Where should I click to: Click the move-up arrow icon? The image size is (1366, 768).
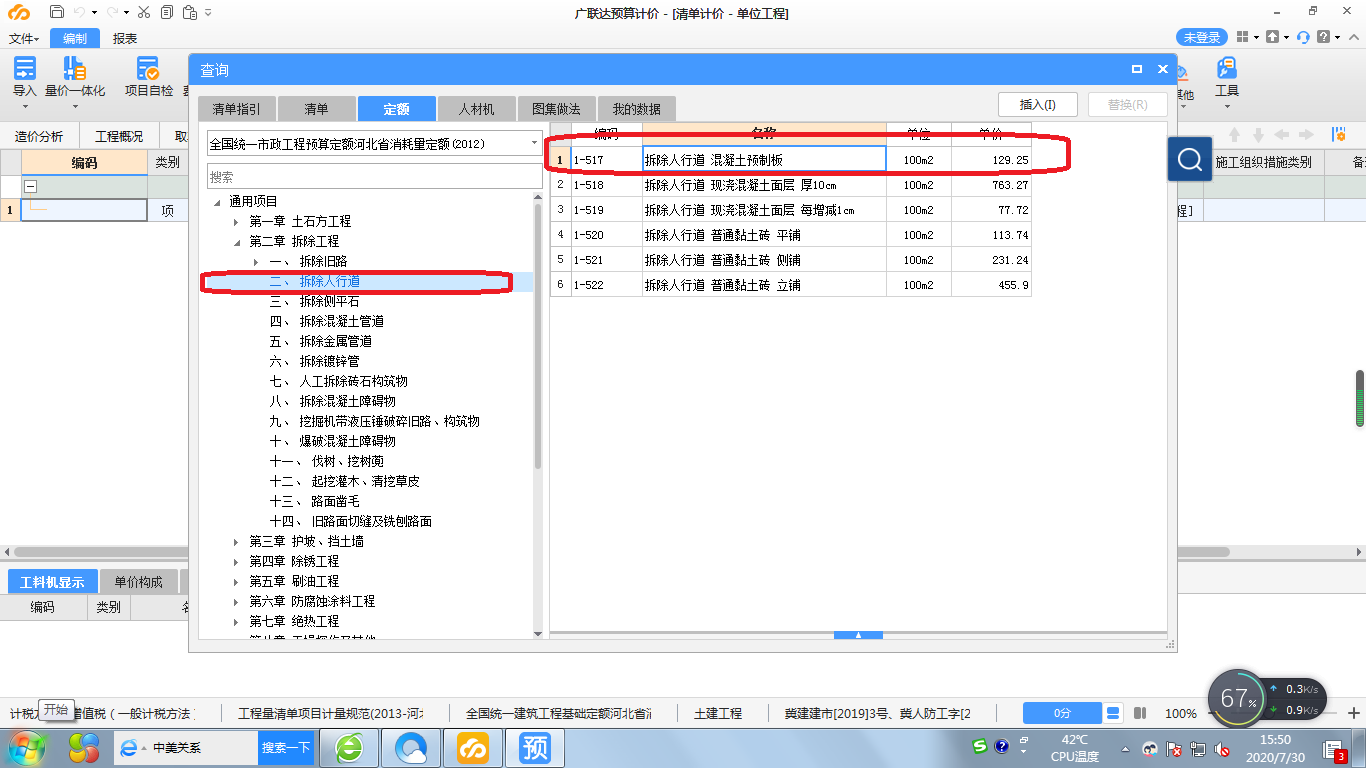1234,135
